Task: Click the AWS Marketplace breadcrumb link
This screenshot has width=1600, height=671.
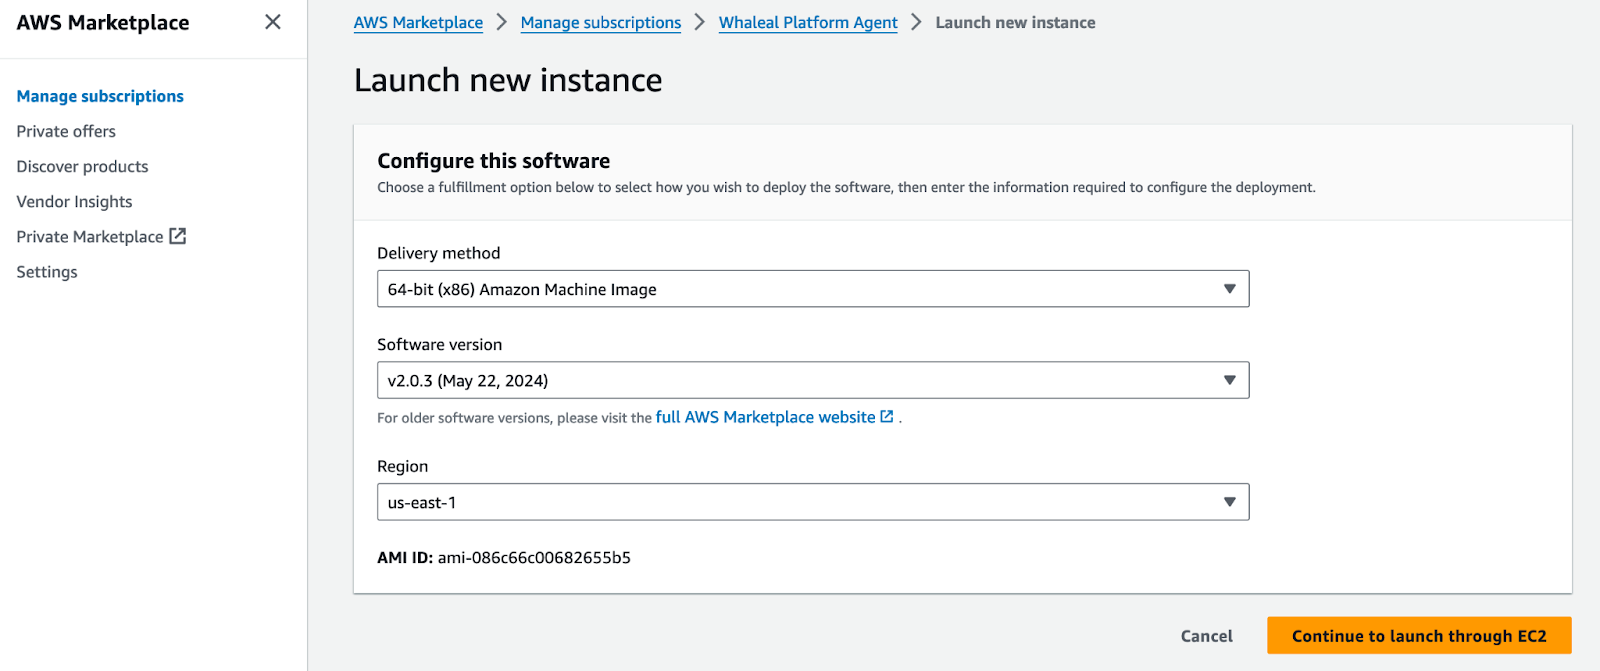Action: [418, 22]
